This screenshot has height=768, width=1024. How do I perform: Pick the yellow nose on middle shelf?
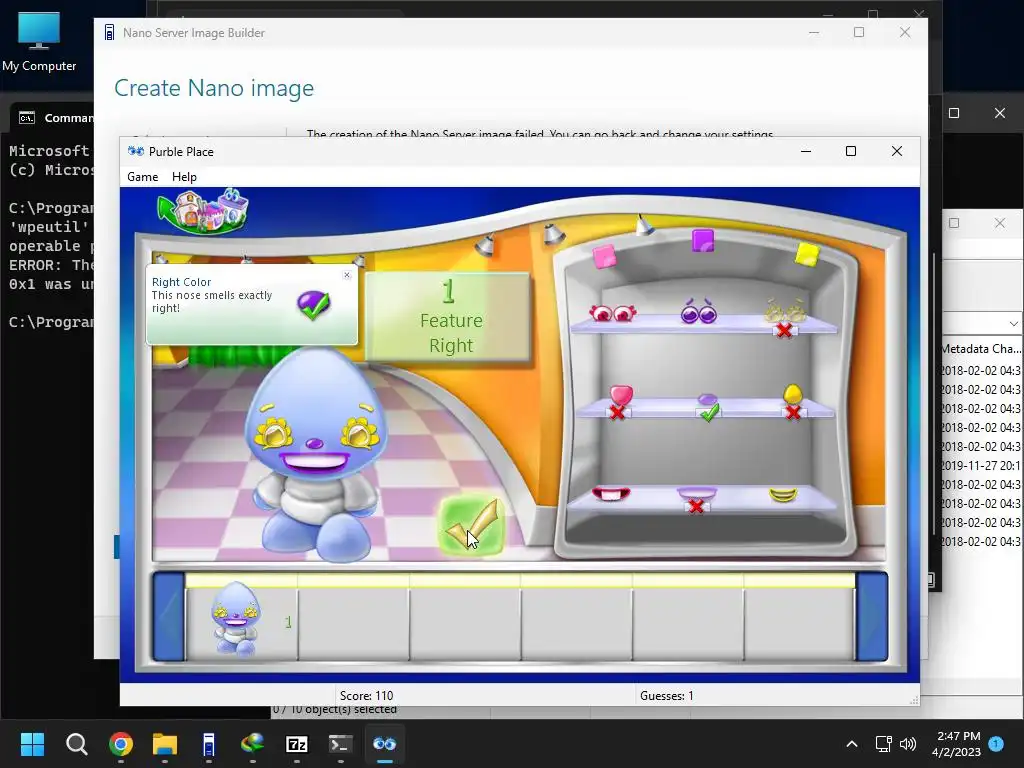tap(792, 394)
